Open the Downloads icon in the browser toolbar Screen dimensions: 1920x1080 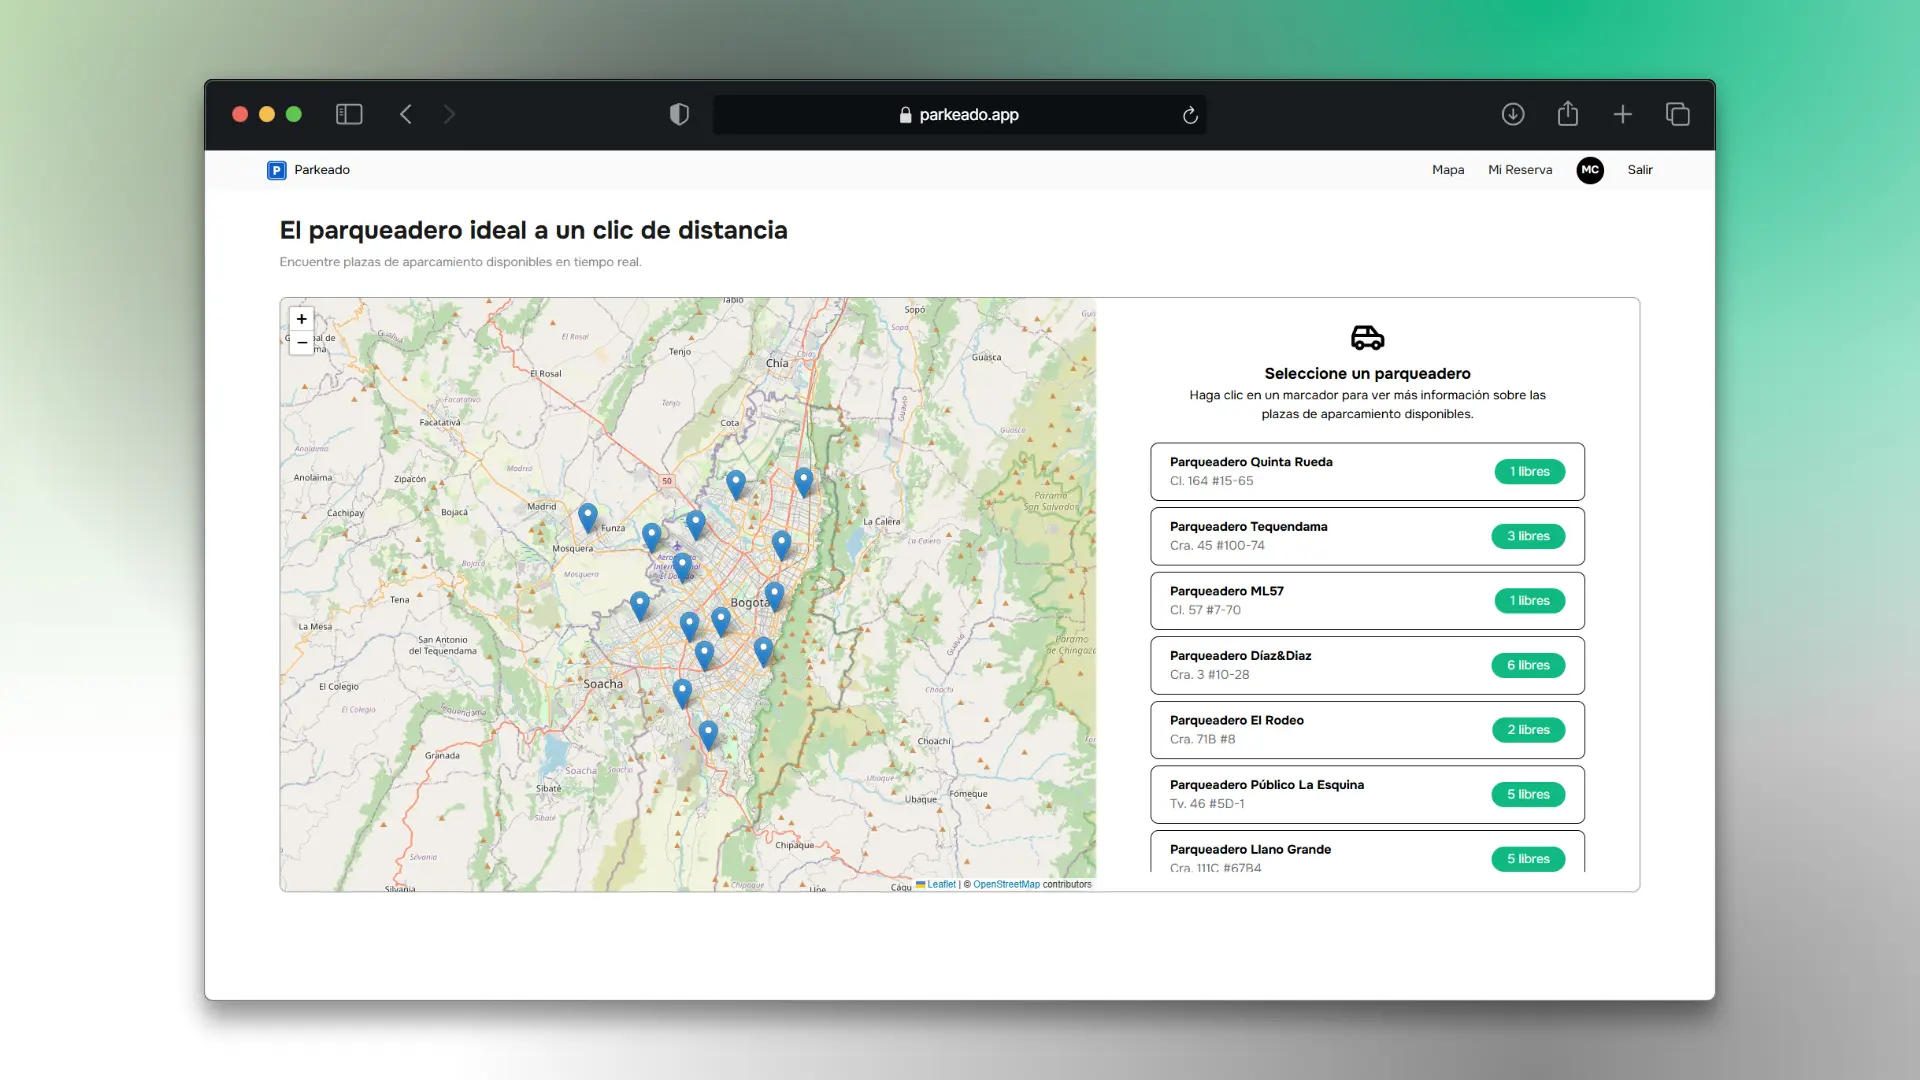1513,114
